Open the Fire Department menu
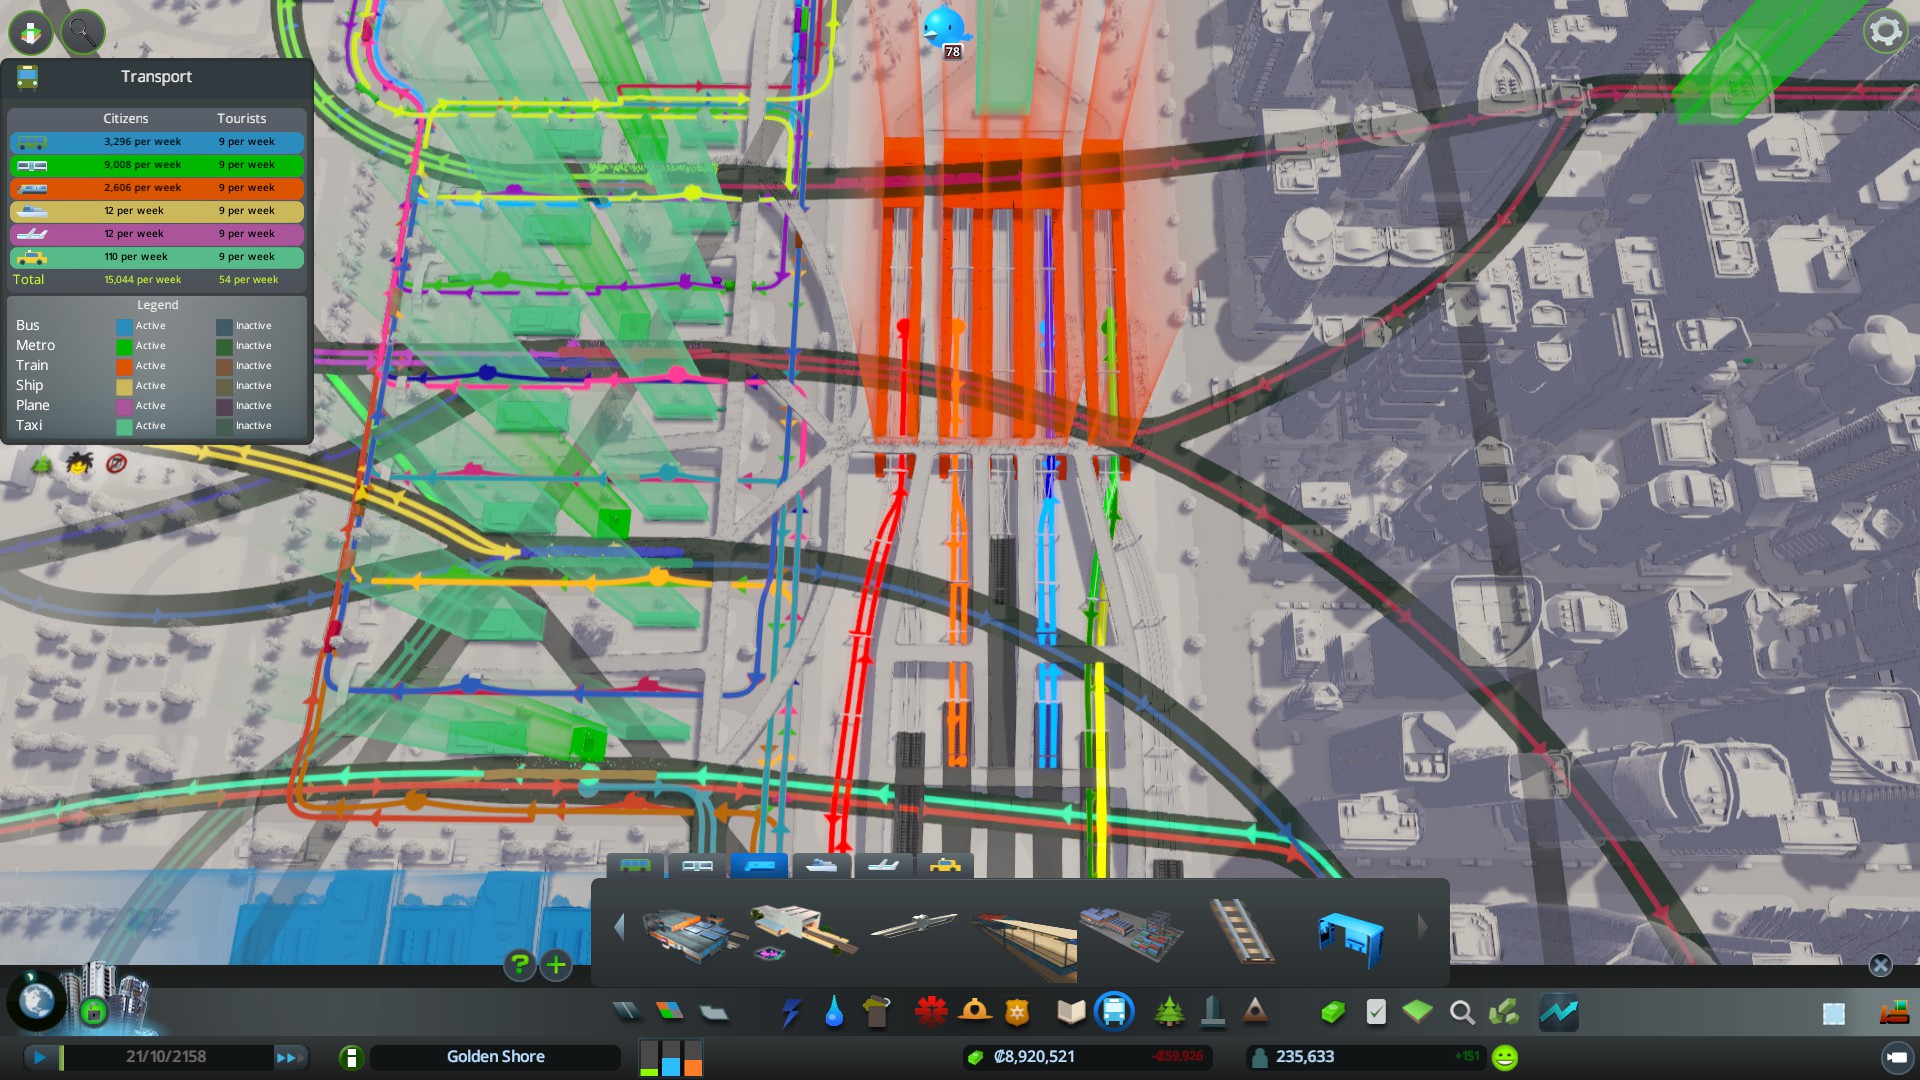The width and height of the screenshot is (1920, 1080). [974, 1013]
